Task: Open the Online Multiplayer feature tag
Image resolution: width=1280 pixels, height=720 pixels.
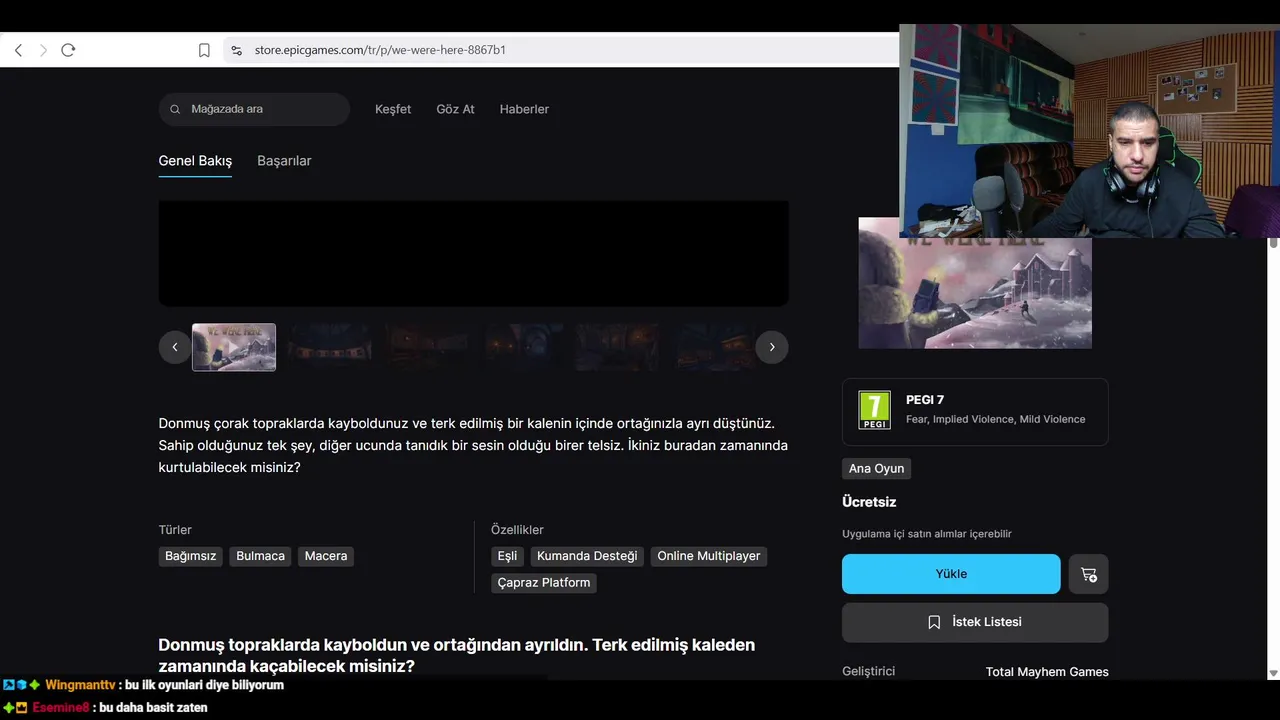Action: pyautogui.click(x=709, y=556)
